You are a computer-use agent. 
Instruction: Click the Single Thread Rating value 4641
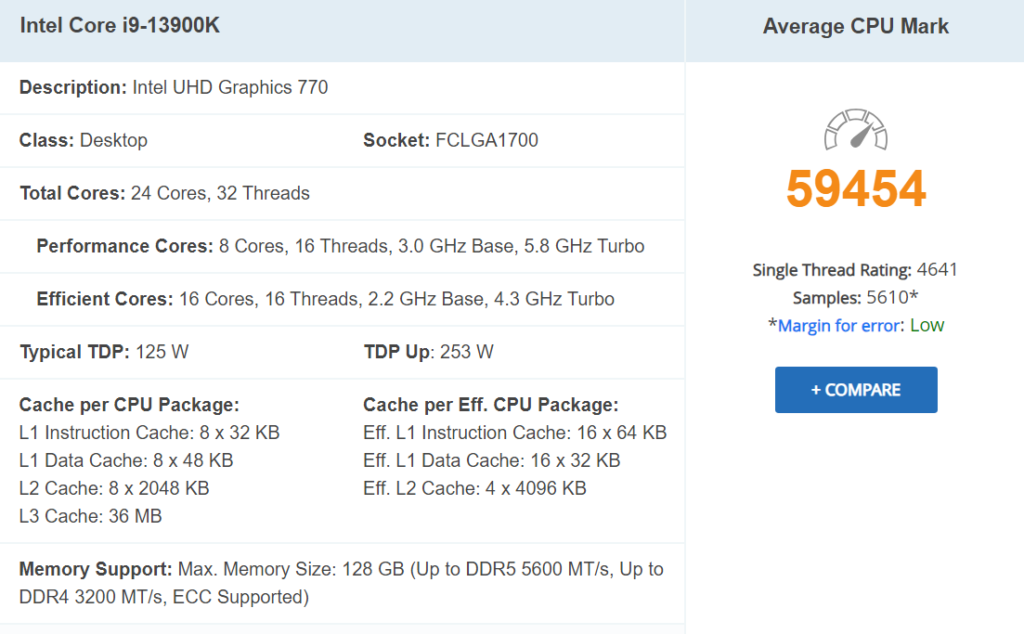point(936,269)
